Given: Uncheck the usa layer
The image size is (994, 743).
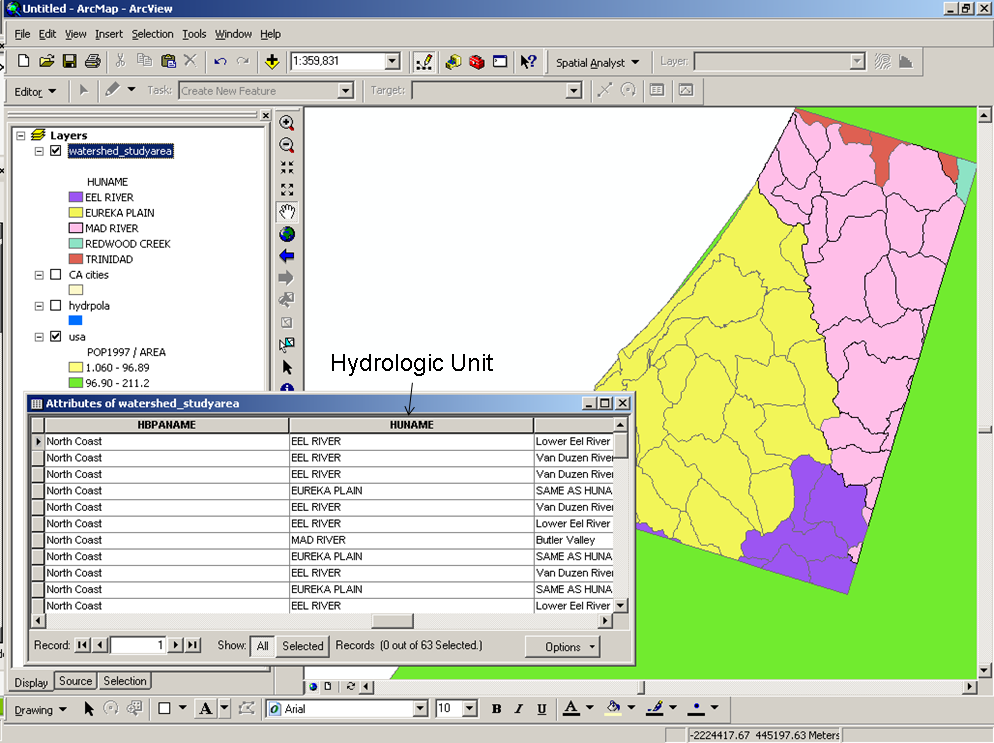Looking at the screenshot, I should tap(55, 336).
